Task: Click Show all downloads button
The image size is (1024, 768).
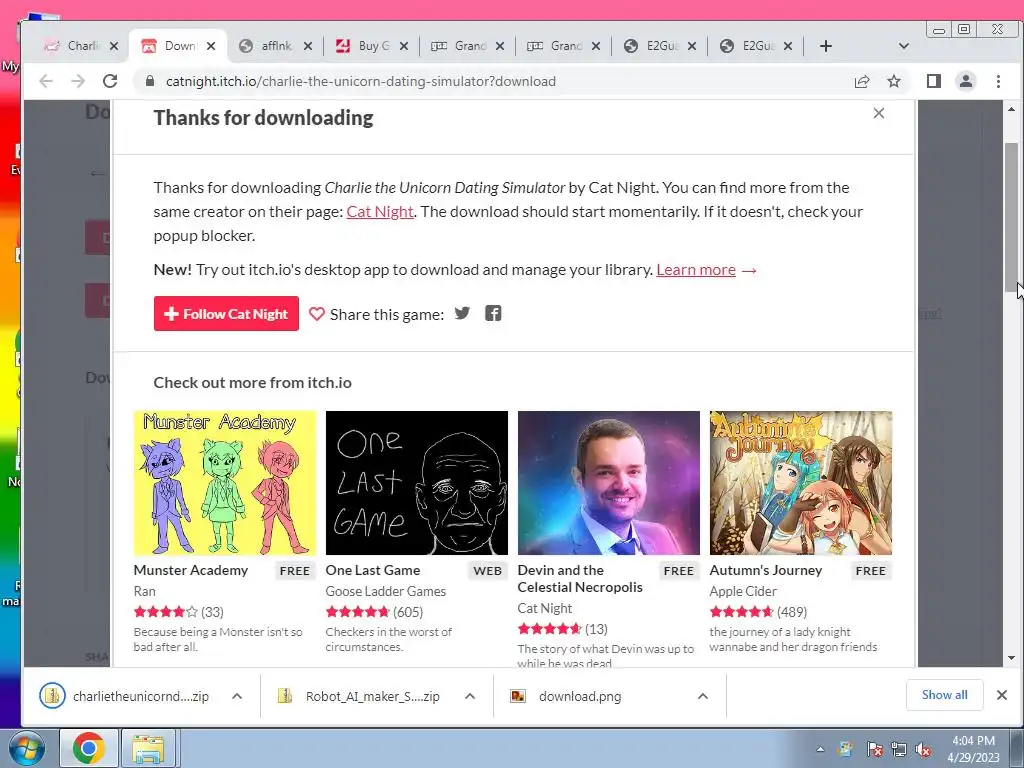Action: (x=944, y=695)
